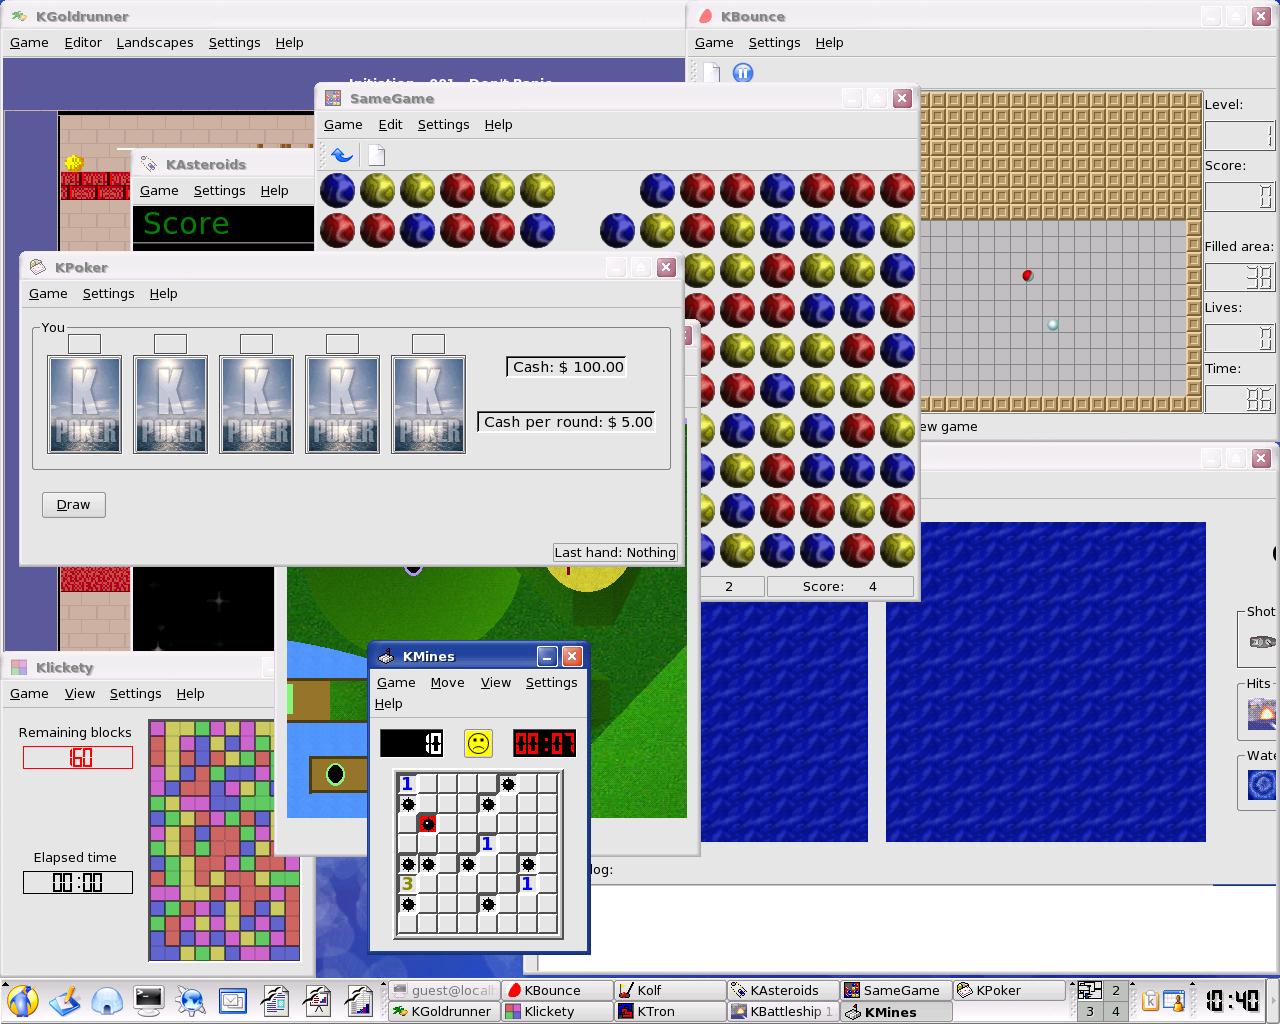
Task: Open the igloo Home folder icon
Action: 107,1000
